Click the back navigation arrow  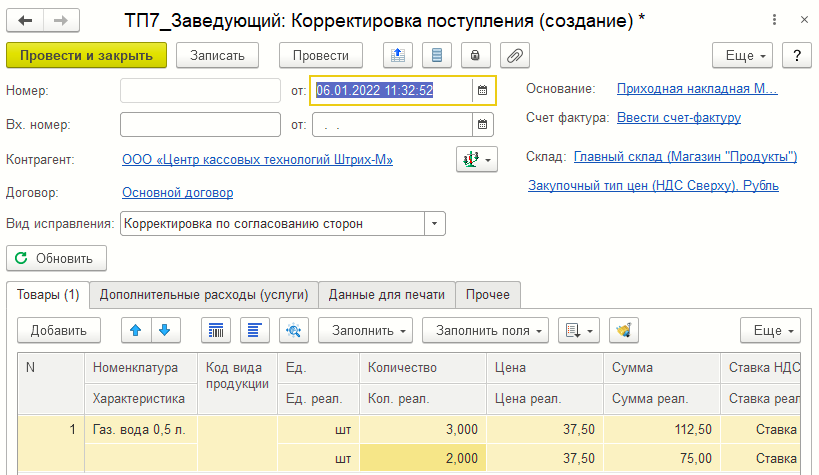(x=26, y=21)
